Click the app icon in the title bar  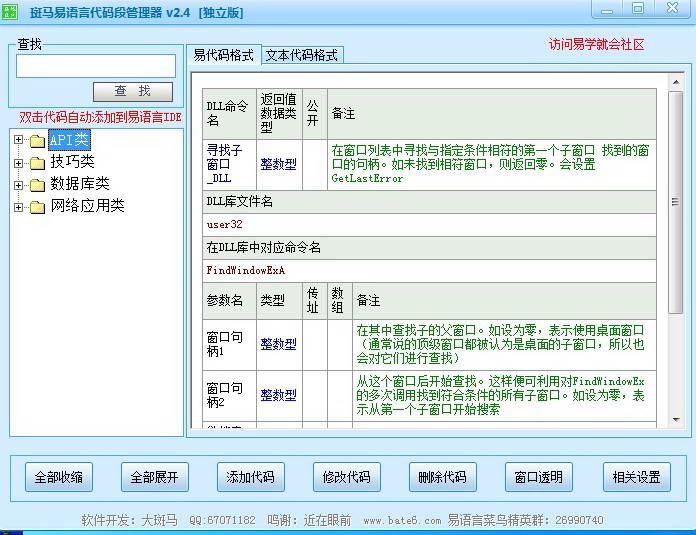(x=9, y=11)
